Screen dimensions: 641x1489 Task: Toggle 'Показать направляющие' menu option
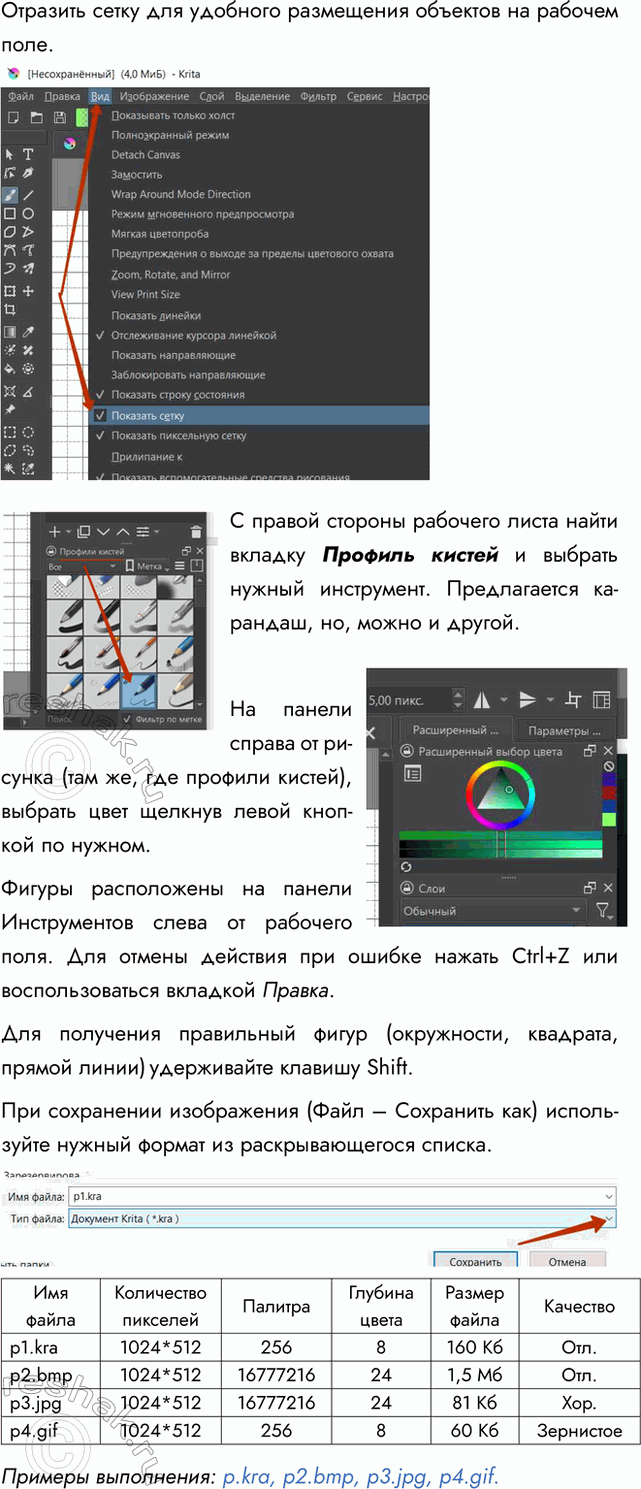(x=259, y=355)
